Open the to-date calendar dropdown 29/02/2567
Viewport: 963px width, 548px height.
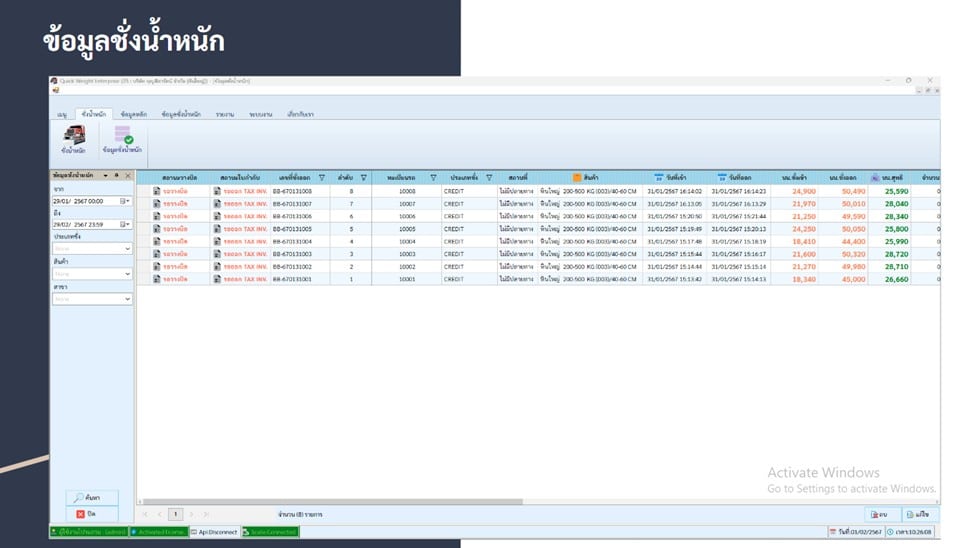(125, 224)
